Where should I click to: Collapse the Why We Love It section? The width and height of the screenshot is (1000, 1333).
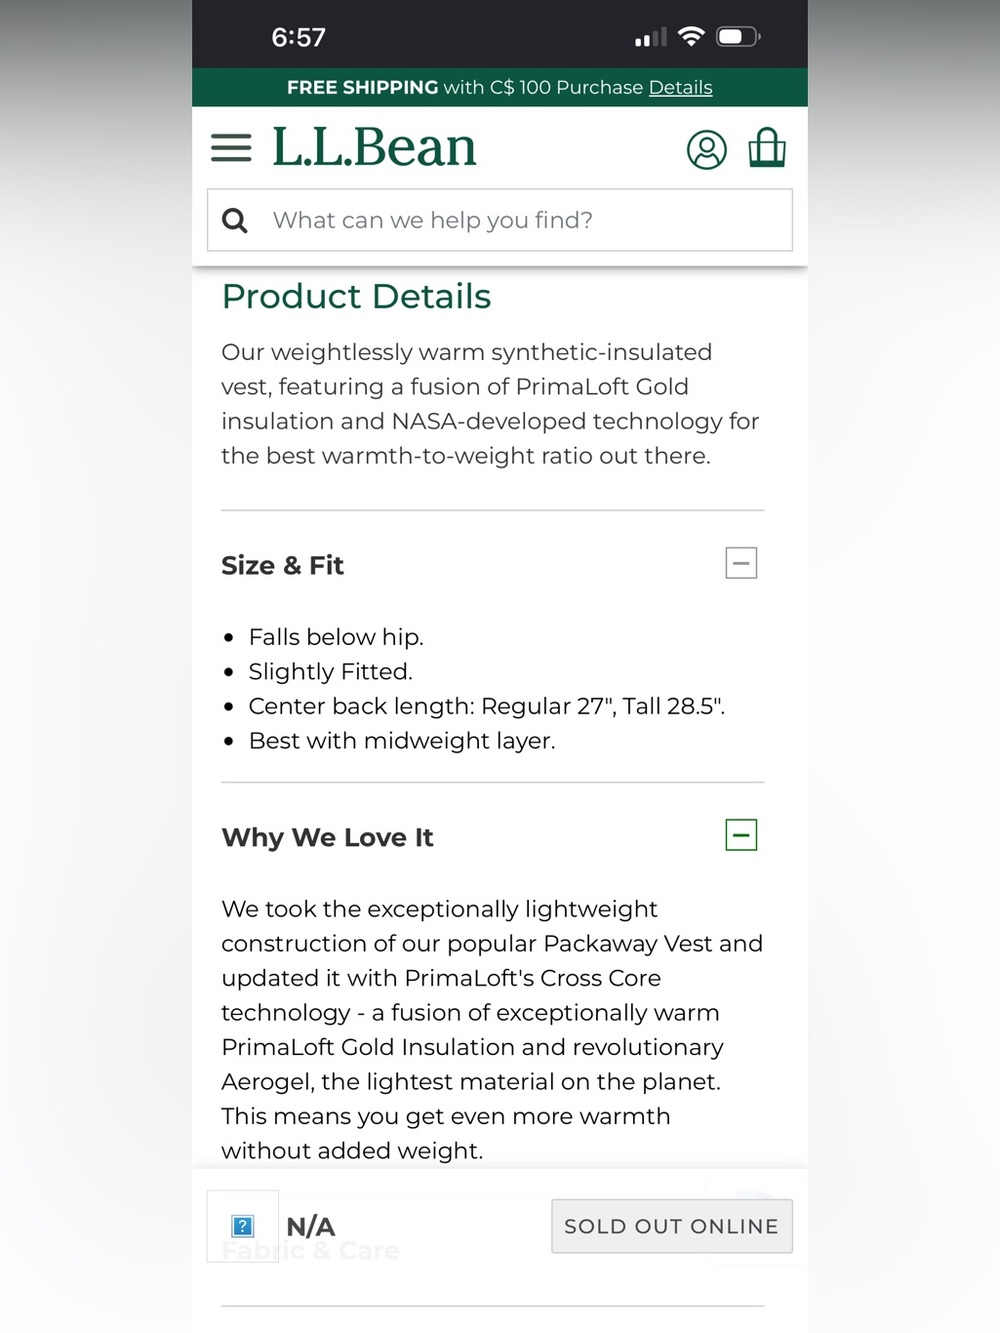coord(741,835)
